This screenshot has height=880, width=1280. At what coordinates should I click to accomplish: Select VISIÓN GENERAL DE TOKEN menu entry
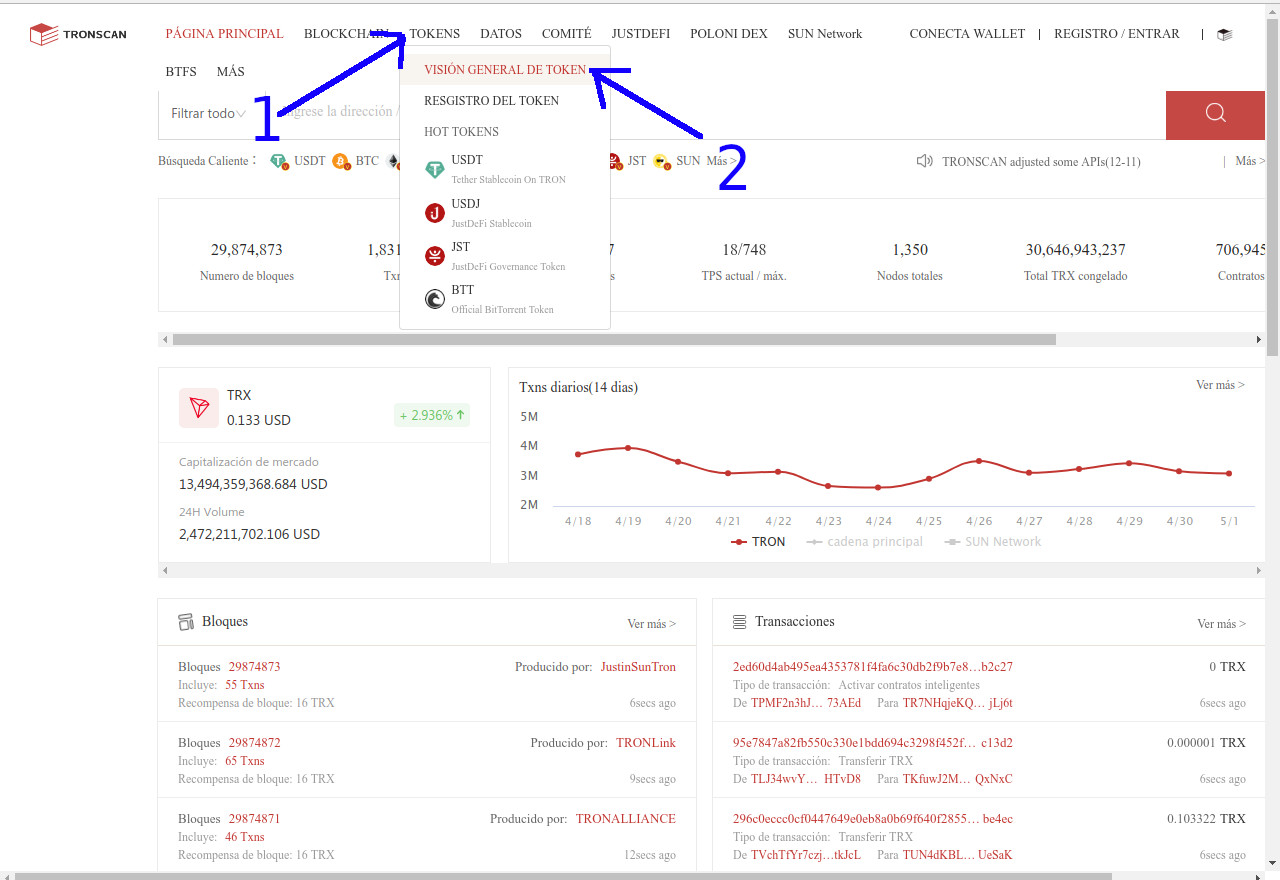(505, 70)
